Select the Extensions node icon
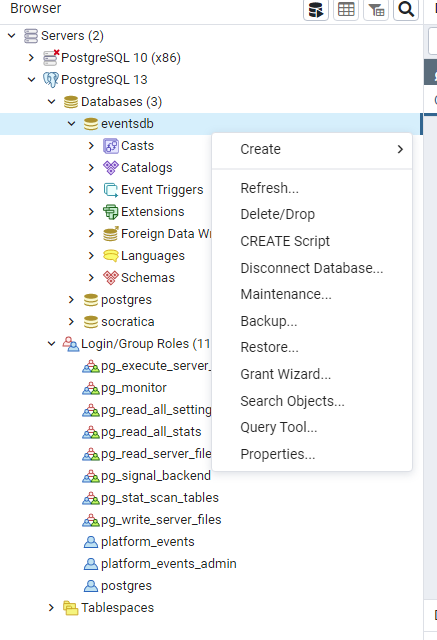The width and height of the screenshot is (437, 640). coord(110,212)
